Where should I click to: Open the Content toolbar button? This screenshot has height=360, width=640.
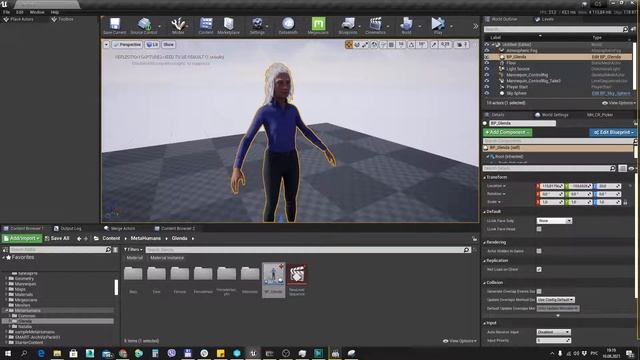(x=206, y=26)
